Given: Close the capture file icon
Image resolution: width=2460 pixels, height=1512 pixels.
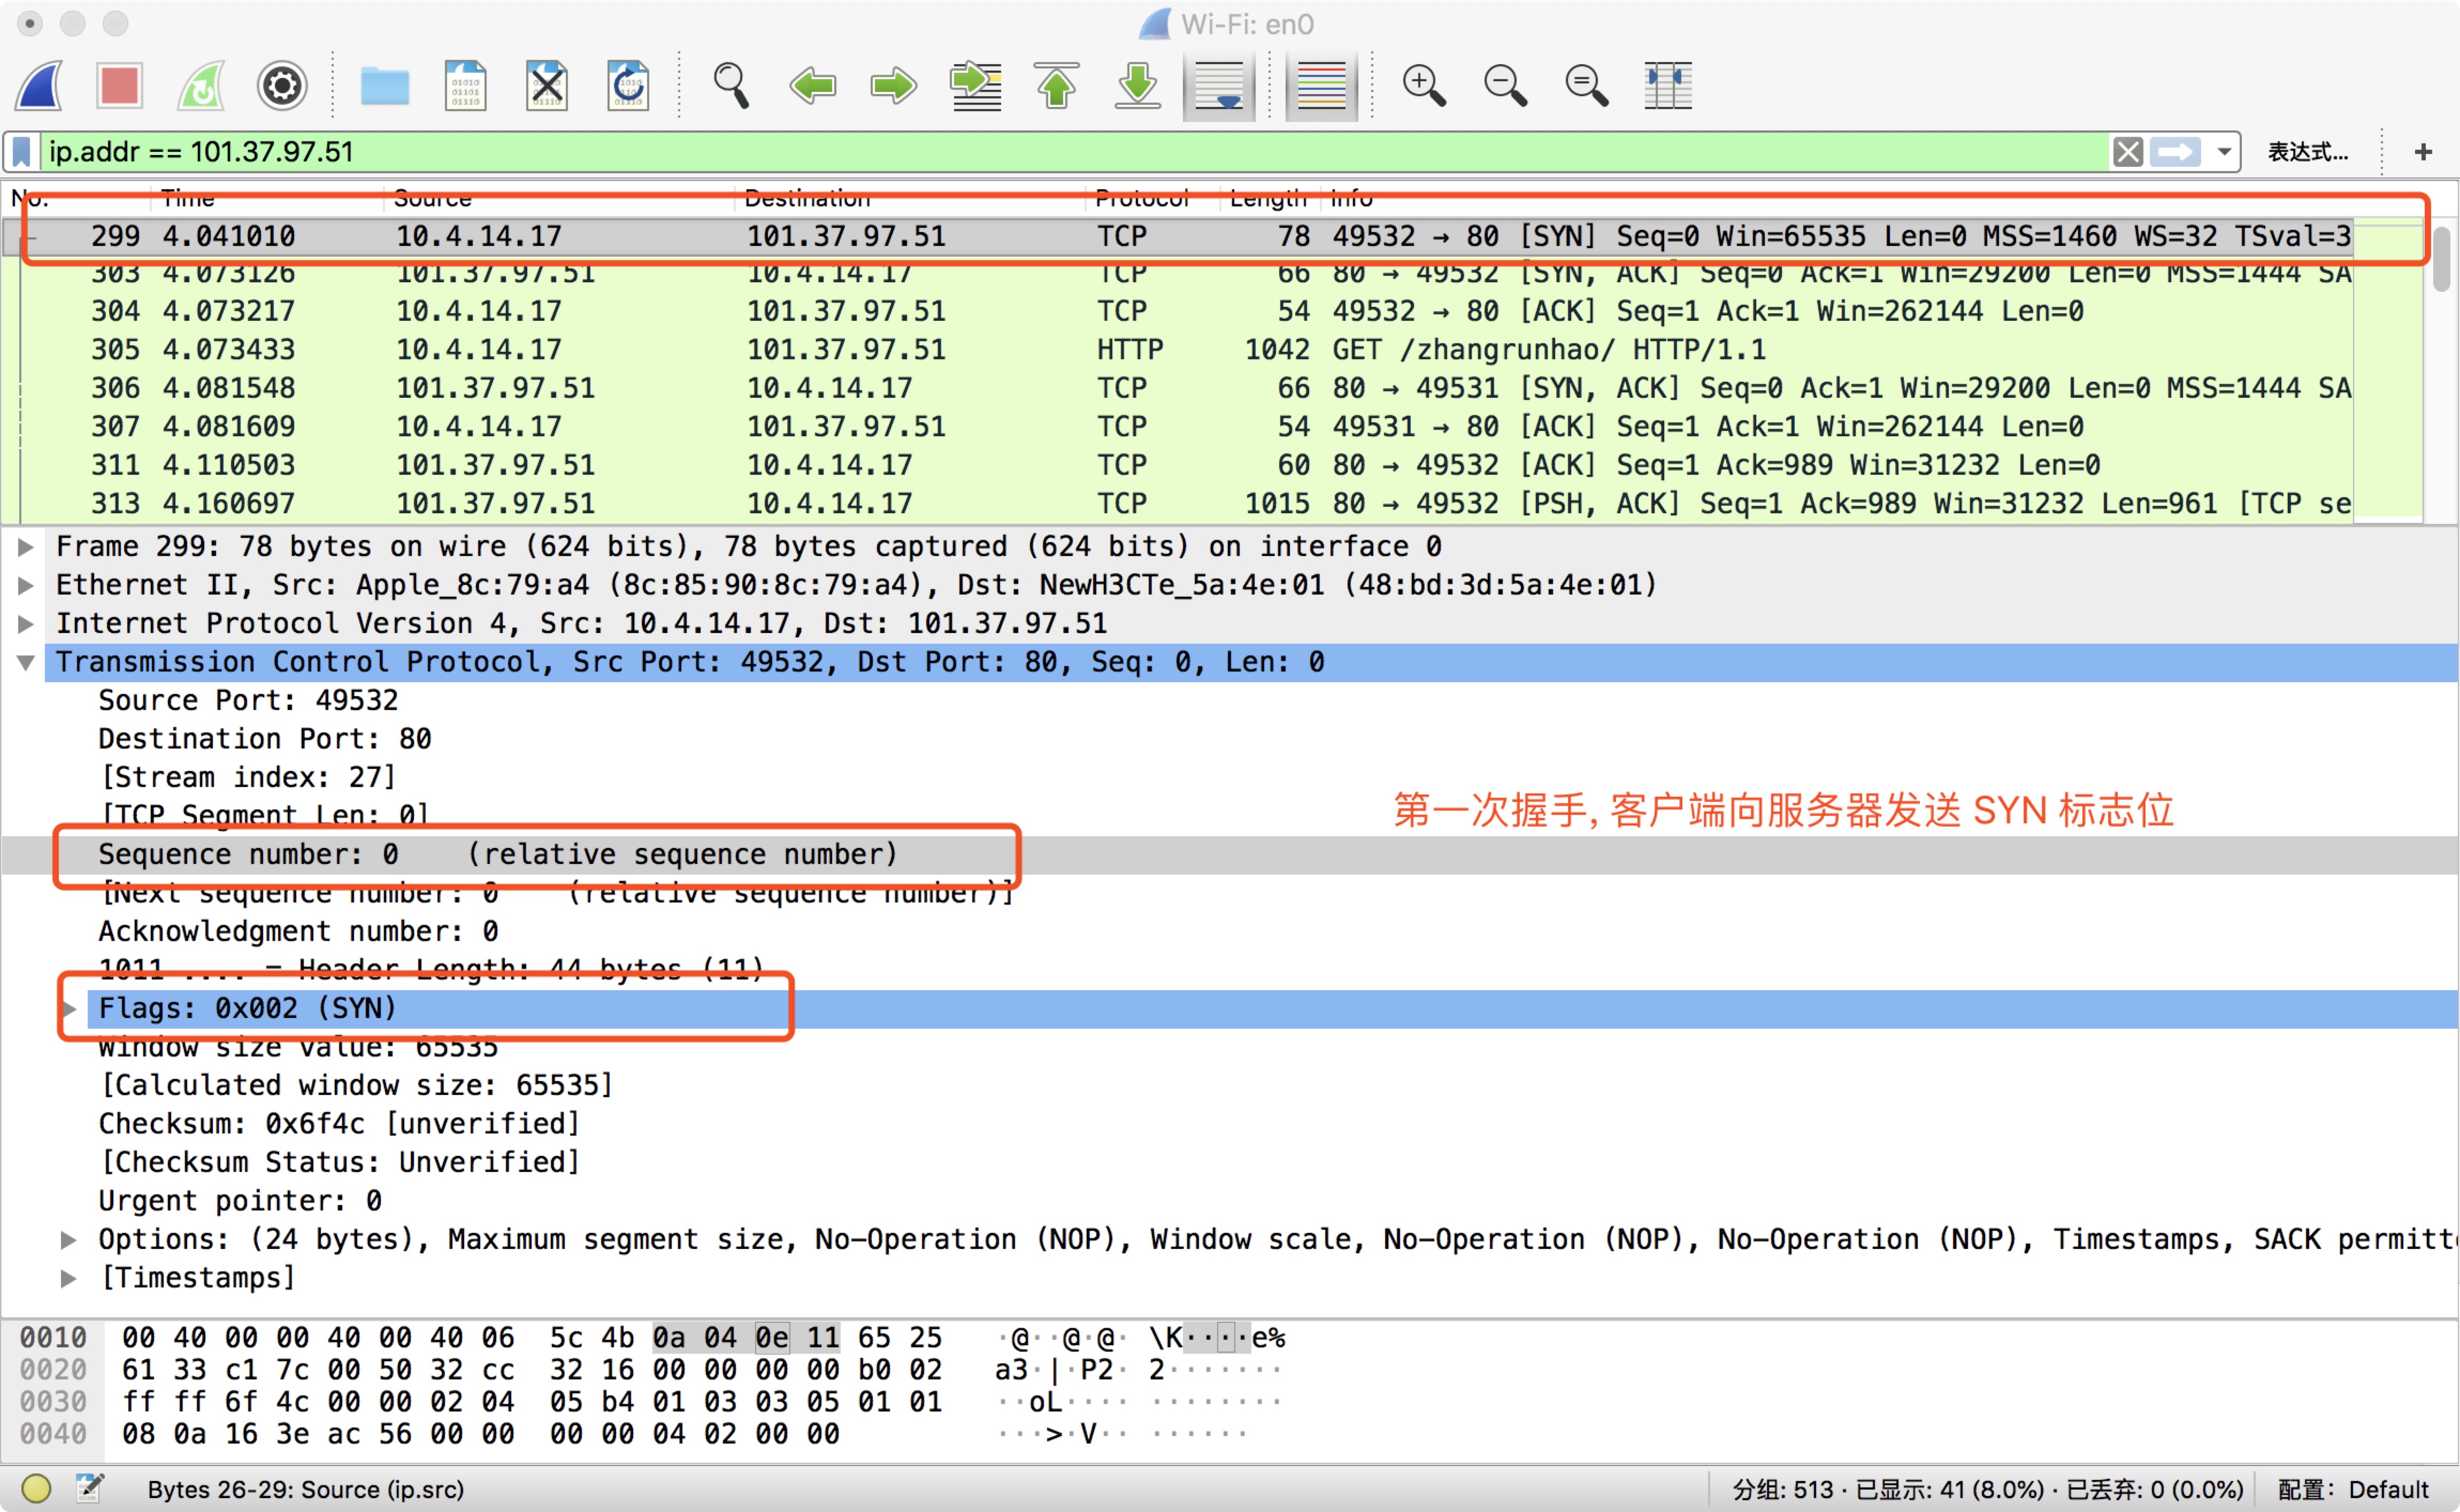Looking at the screenshot, I should (x=547, y=86).
